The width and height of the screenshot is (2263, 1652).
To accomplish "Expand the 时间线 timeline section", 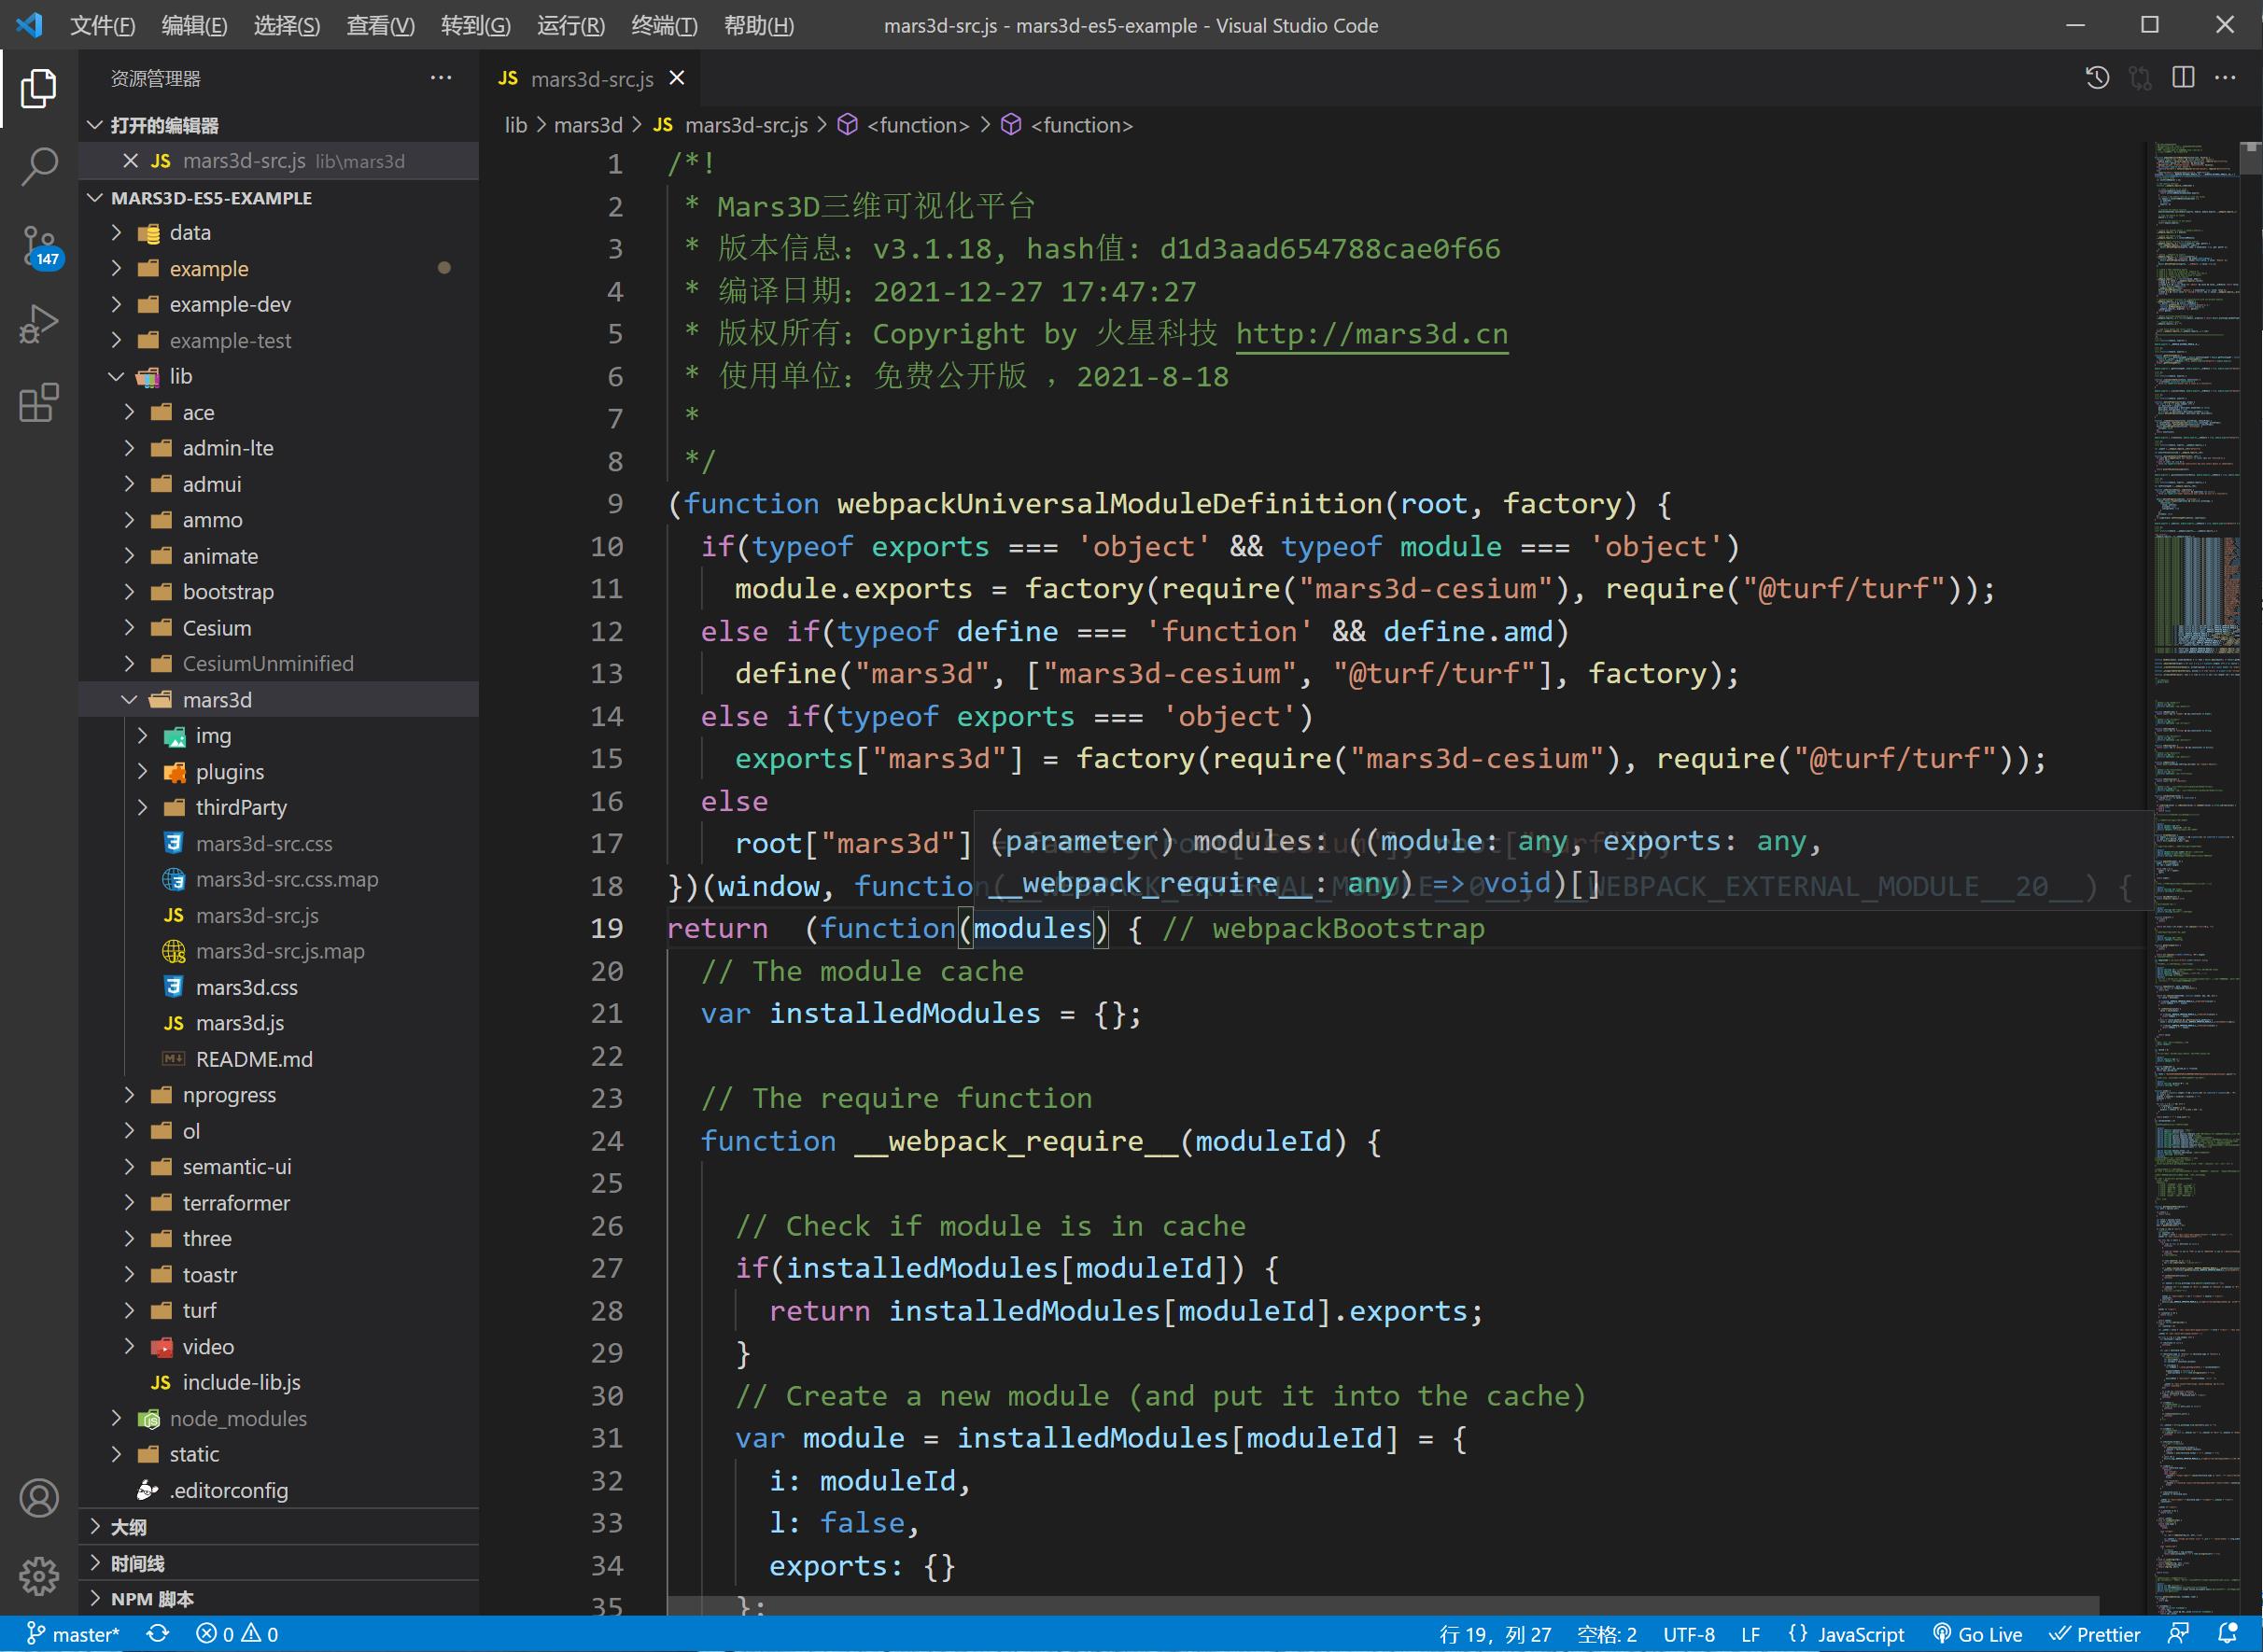I will pos(278,1563).
